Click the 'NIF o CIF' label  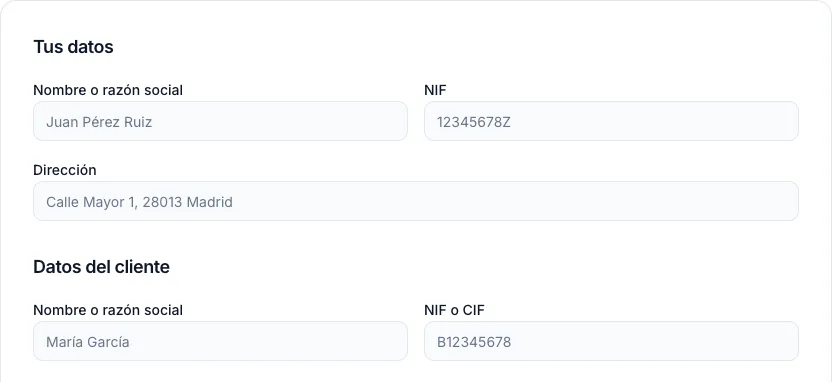tap(454, 310)
